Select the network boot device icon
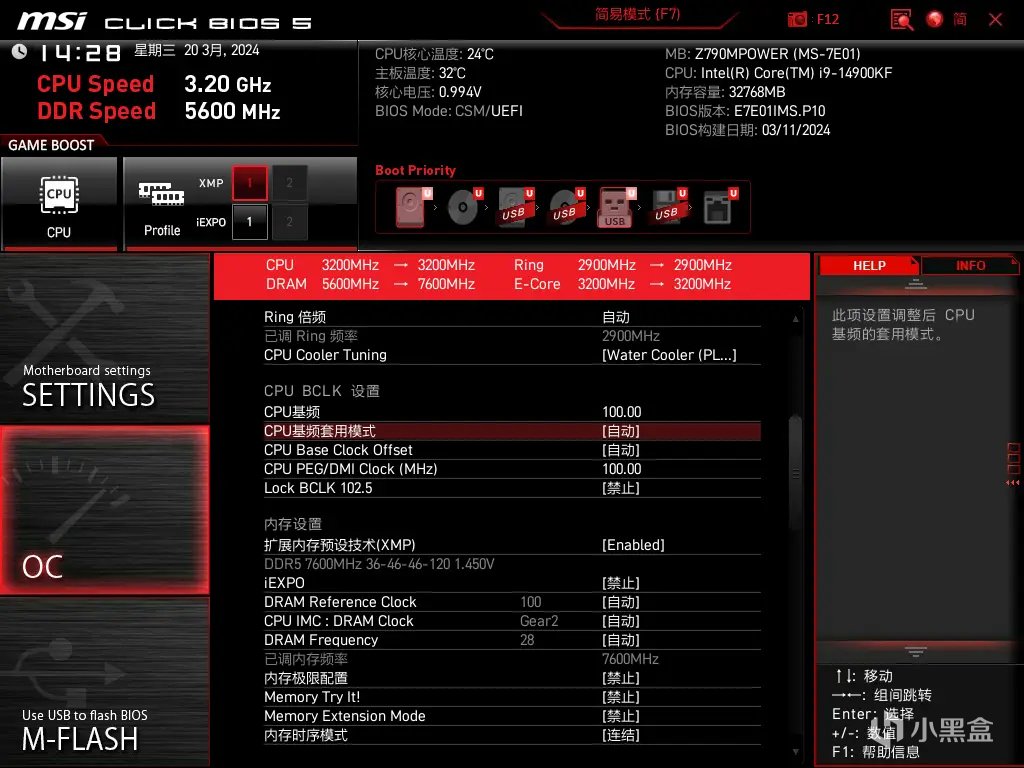1024x768 pixels. (720, 206)
